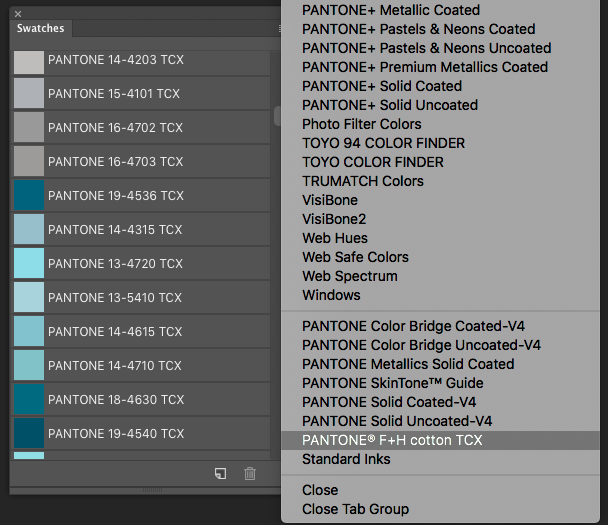Choose Photo Filter Colors from the menu

(x=362, y=124)
